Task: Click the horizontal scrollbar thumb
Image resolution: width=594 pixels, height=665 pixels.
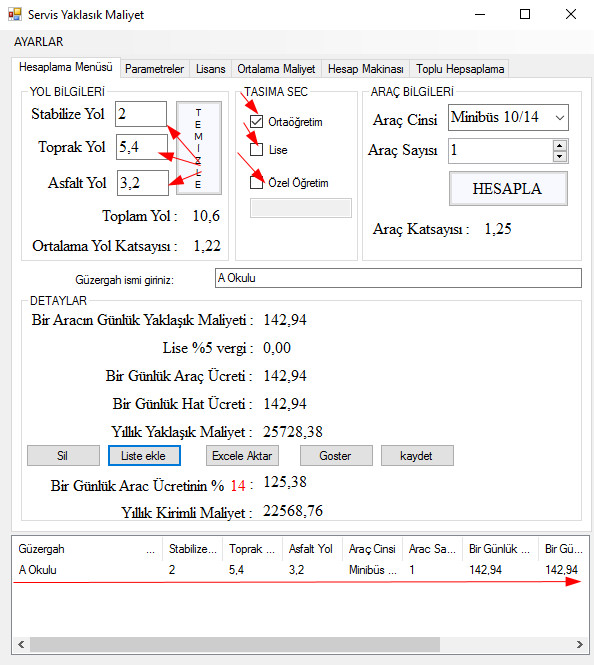Action: tap(234, 645)
